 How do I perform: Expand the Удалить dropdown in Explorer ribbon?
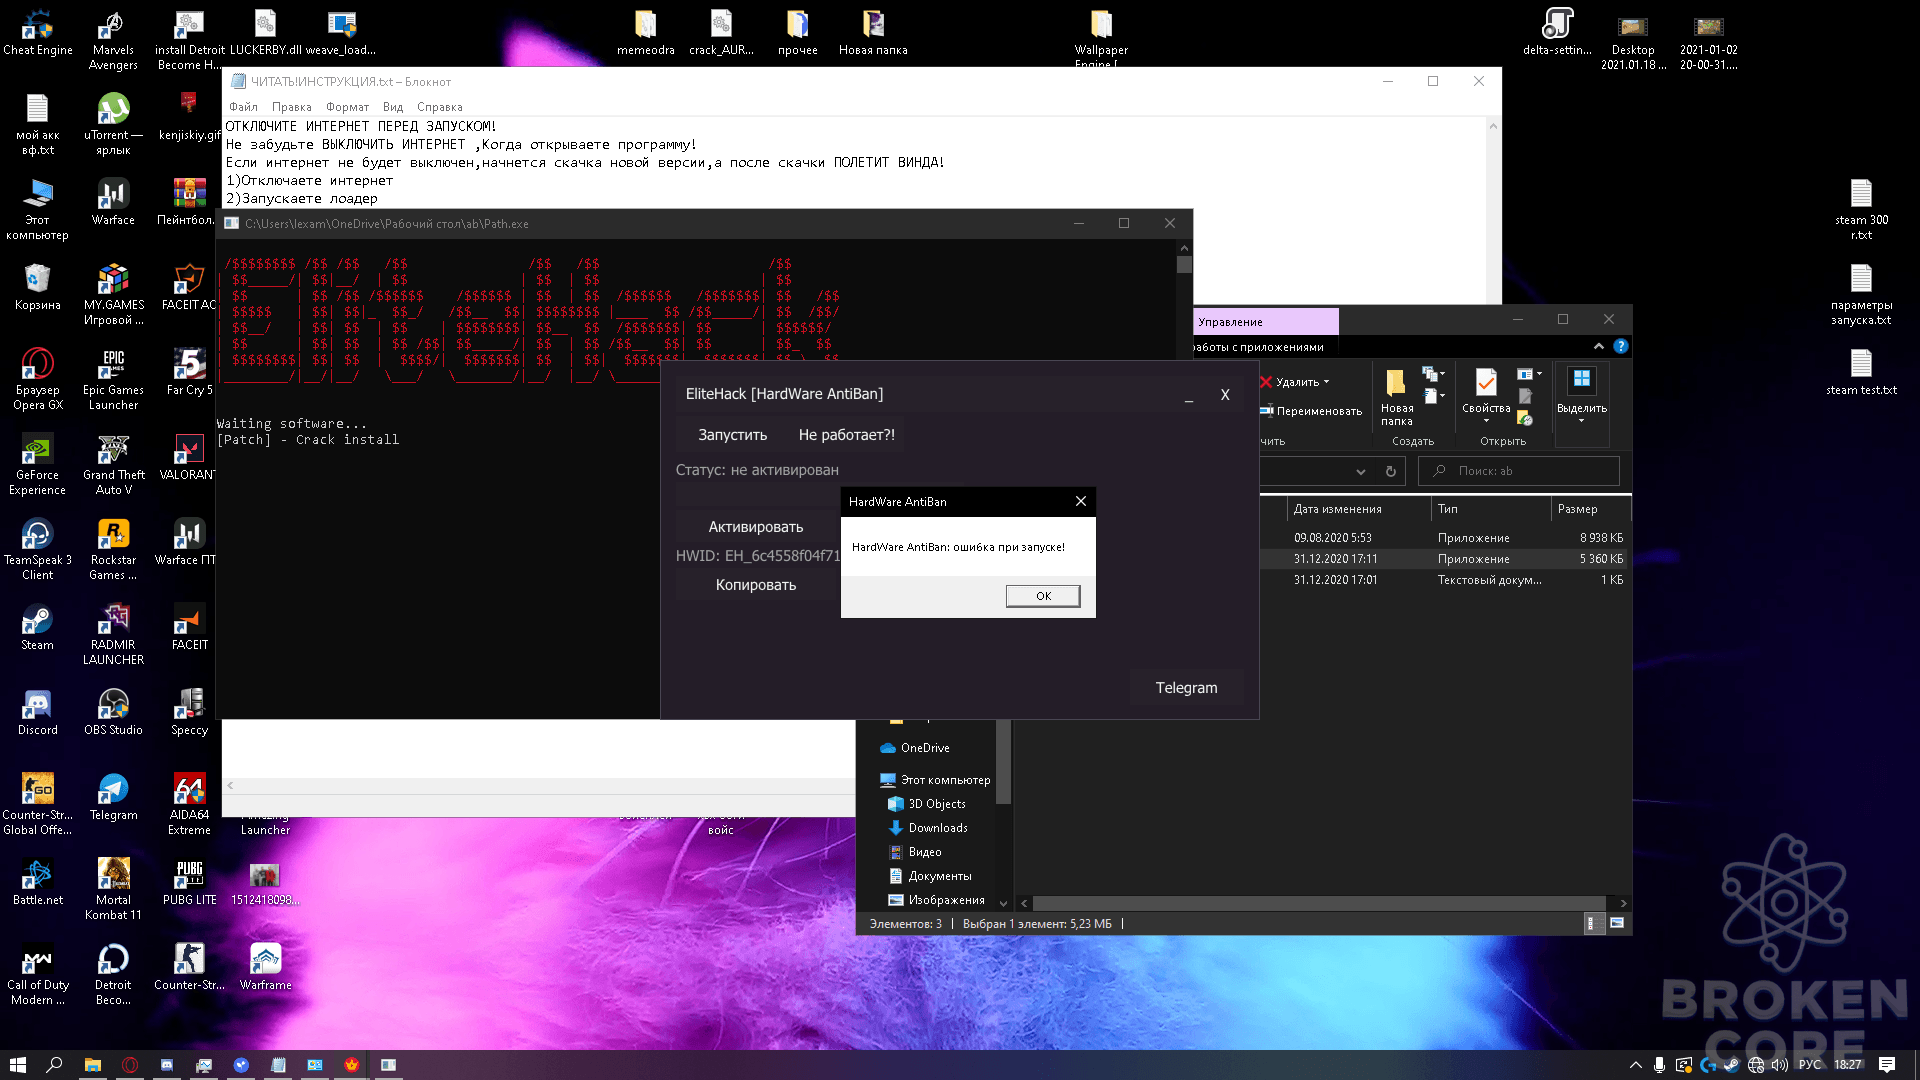pos(1326,382)
